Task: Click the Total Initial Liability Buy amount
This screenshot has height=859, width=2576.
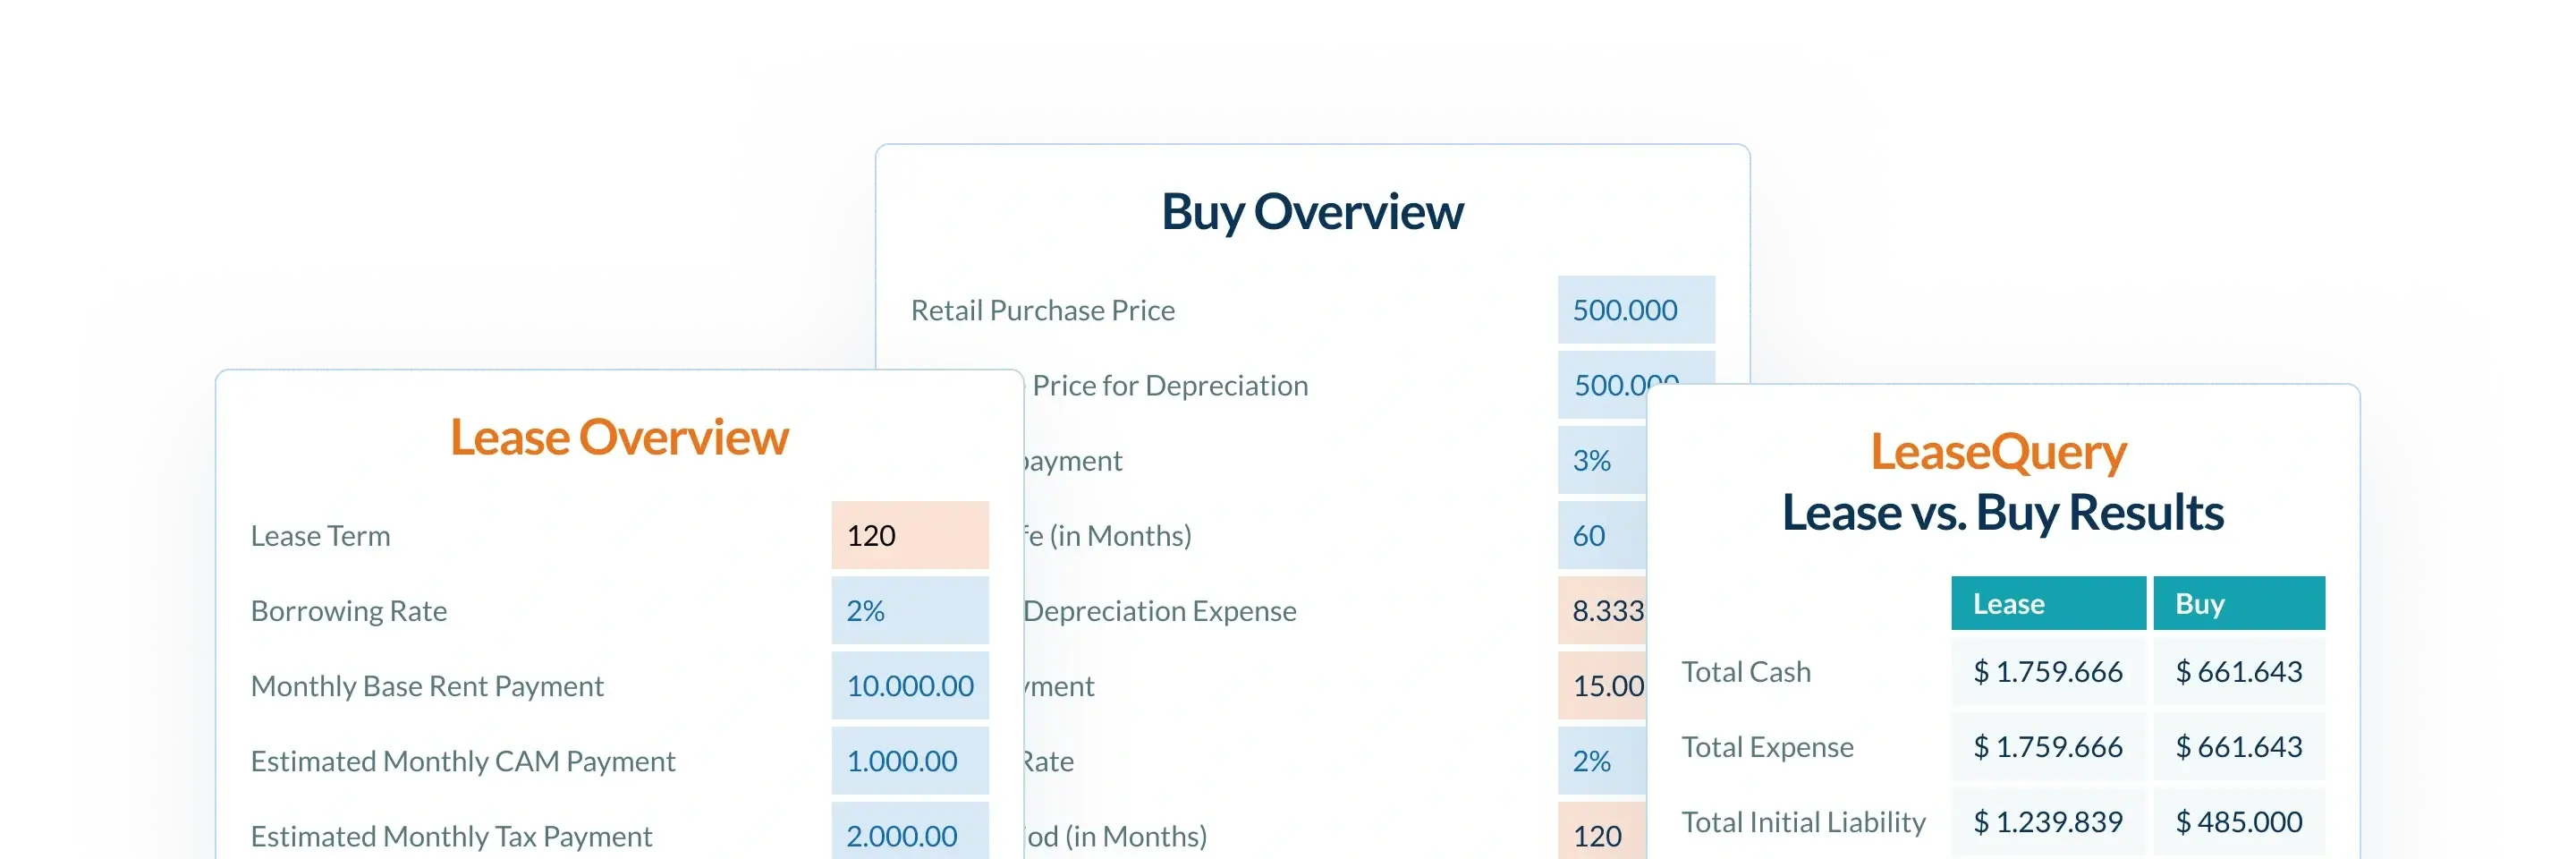Action: point(2238,821)
